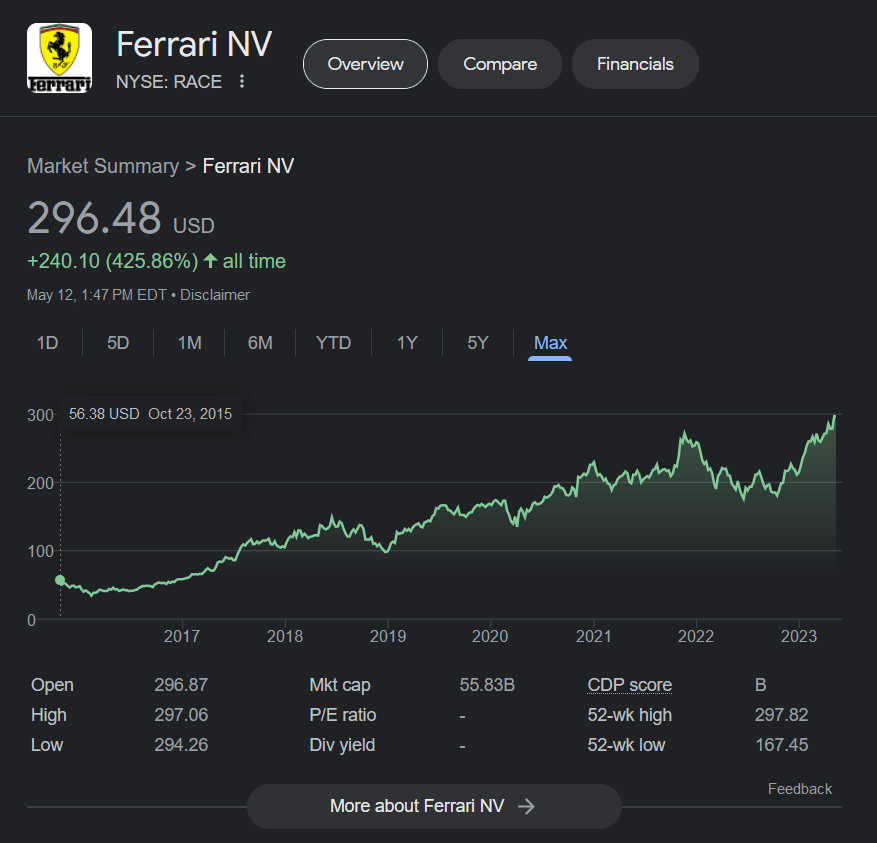Select the Overview tab
877x843 pixels.
pos(365,64)
